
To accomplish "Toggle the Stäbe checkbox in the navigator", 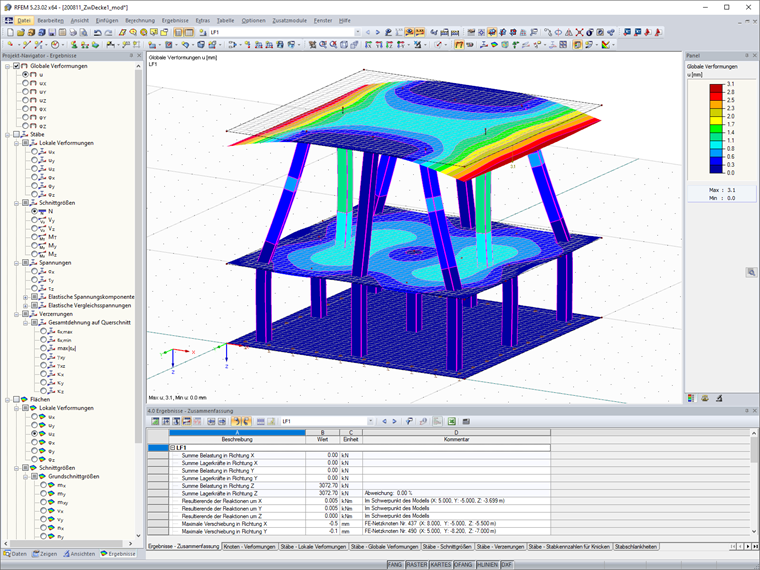I will 16,134.
